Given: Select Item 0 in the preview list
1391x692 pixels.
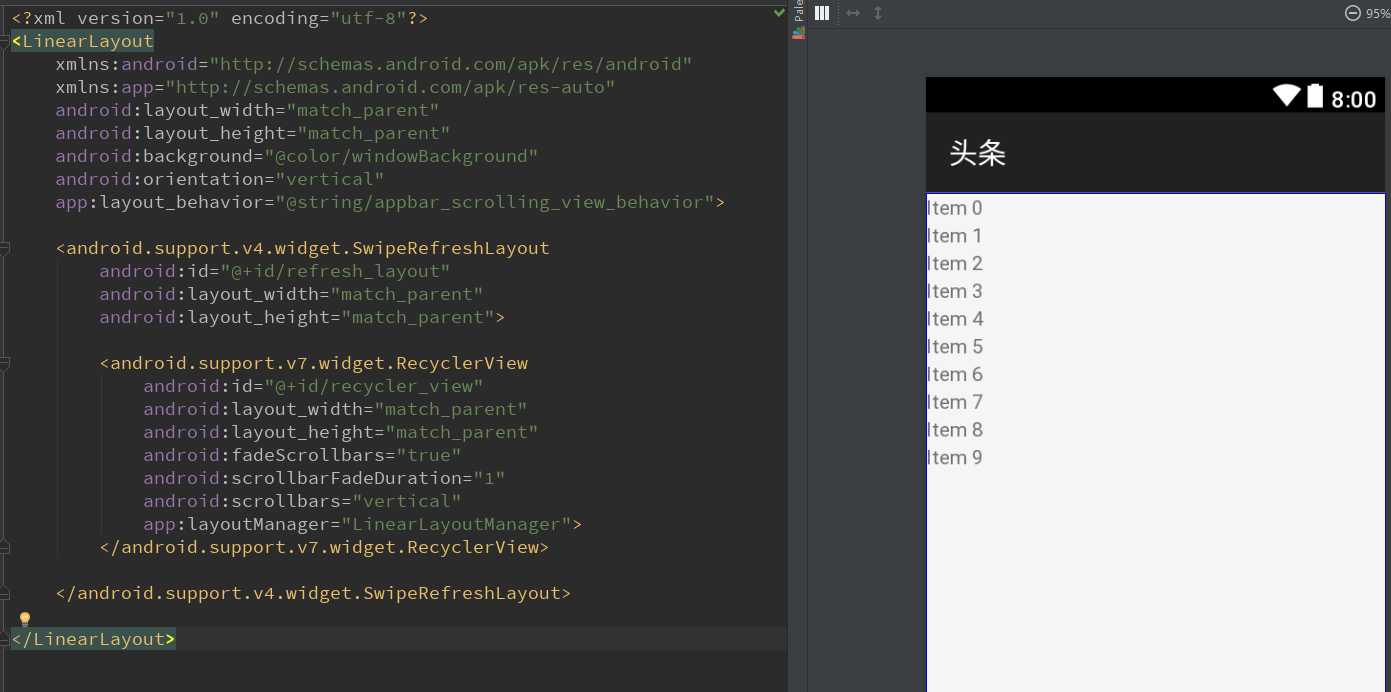Looking at the screenshot, I should tap(955, 208).
